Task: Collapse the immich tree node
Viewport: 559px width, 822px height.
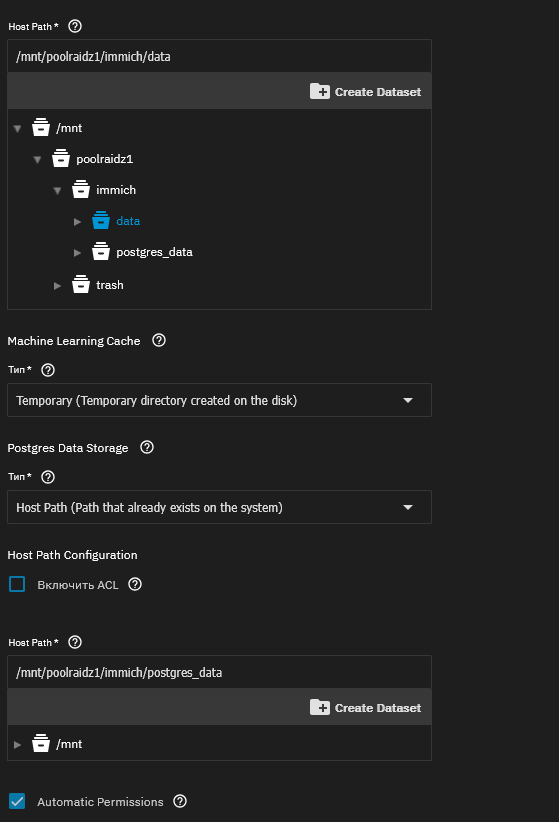Action: 58,190
